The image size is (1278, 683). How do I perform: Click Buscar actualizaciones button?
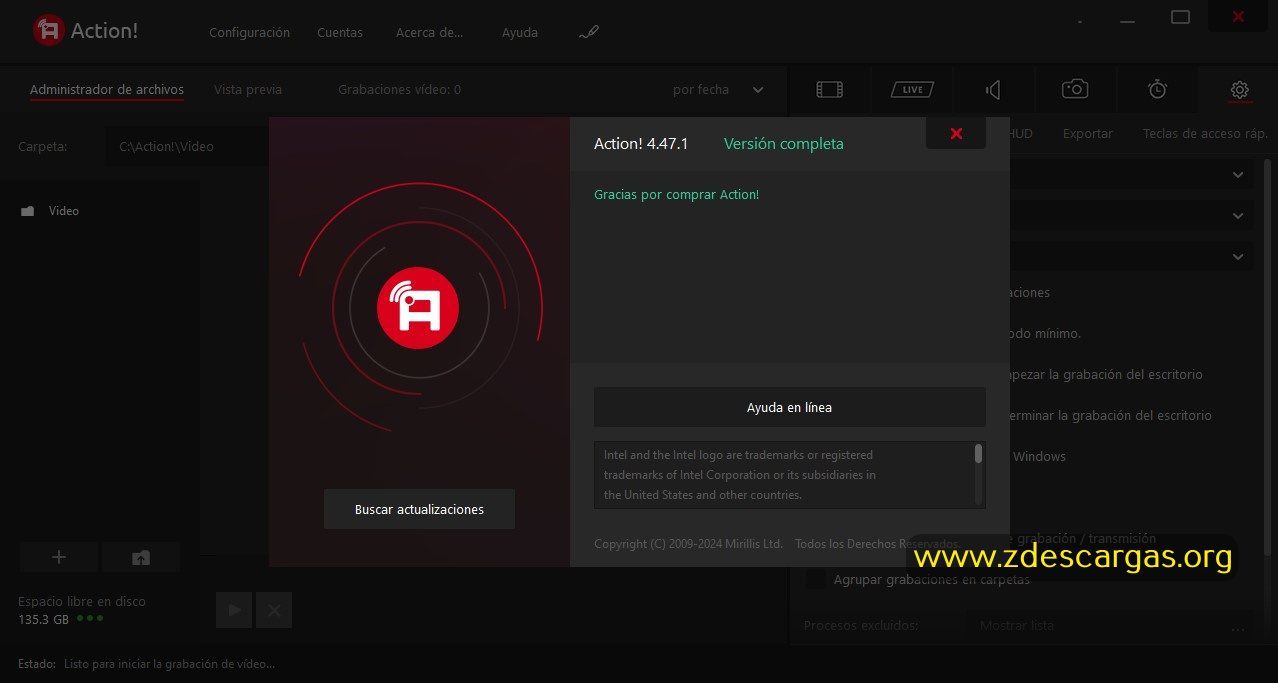(419, 509)
